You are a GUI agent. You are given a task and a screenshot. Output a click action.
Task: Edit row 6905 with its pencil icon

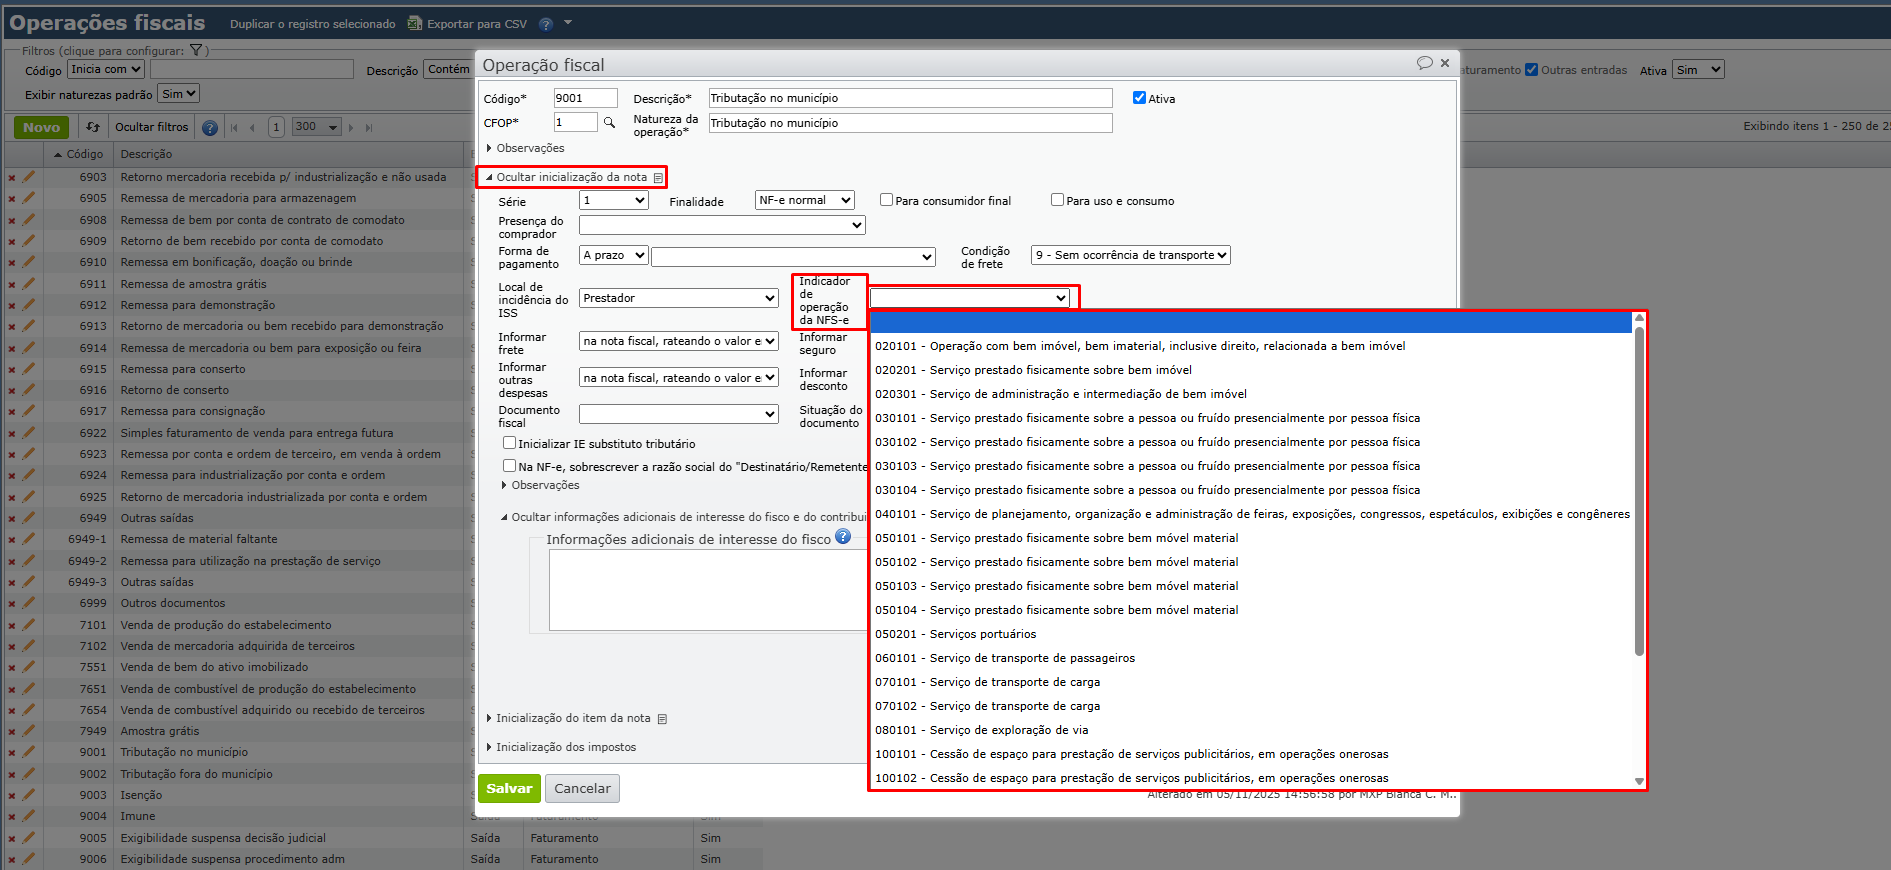point(29,198)
